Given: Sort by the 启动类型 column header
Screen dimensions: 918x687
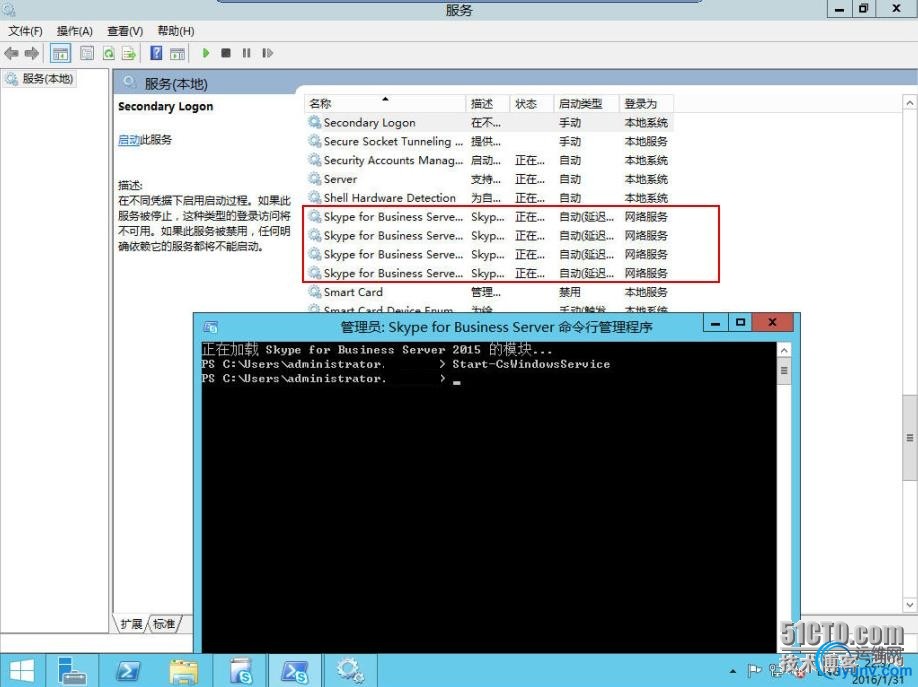Looking at the screenshot, I should (587, 104).
